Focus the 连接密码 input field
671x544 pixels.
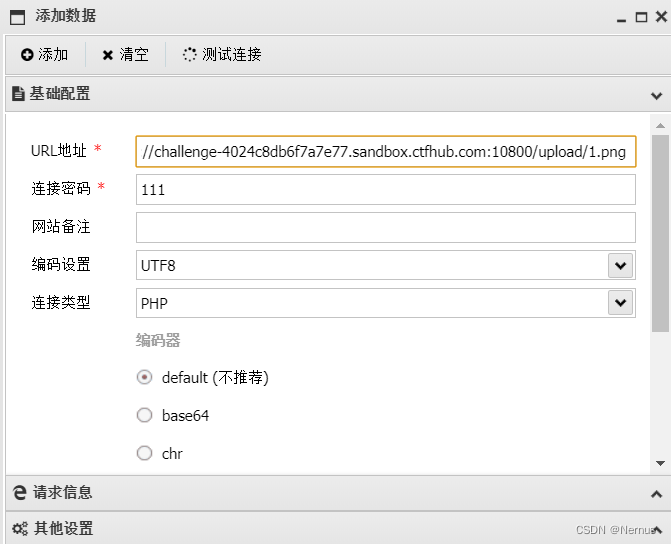(386, 190)
